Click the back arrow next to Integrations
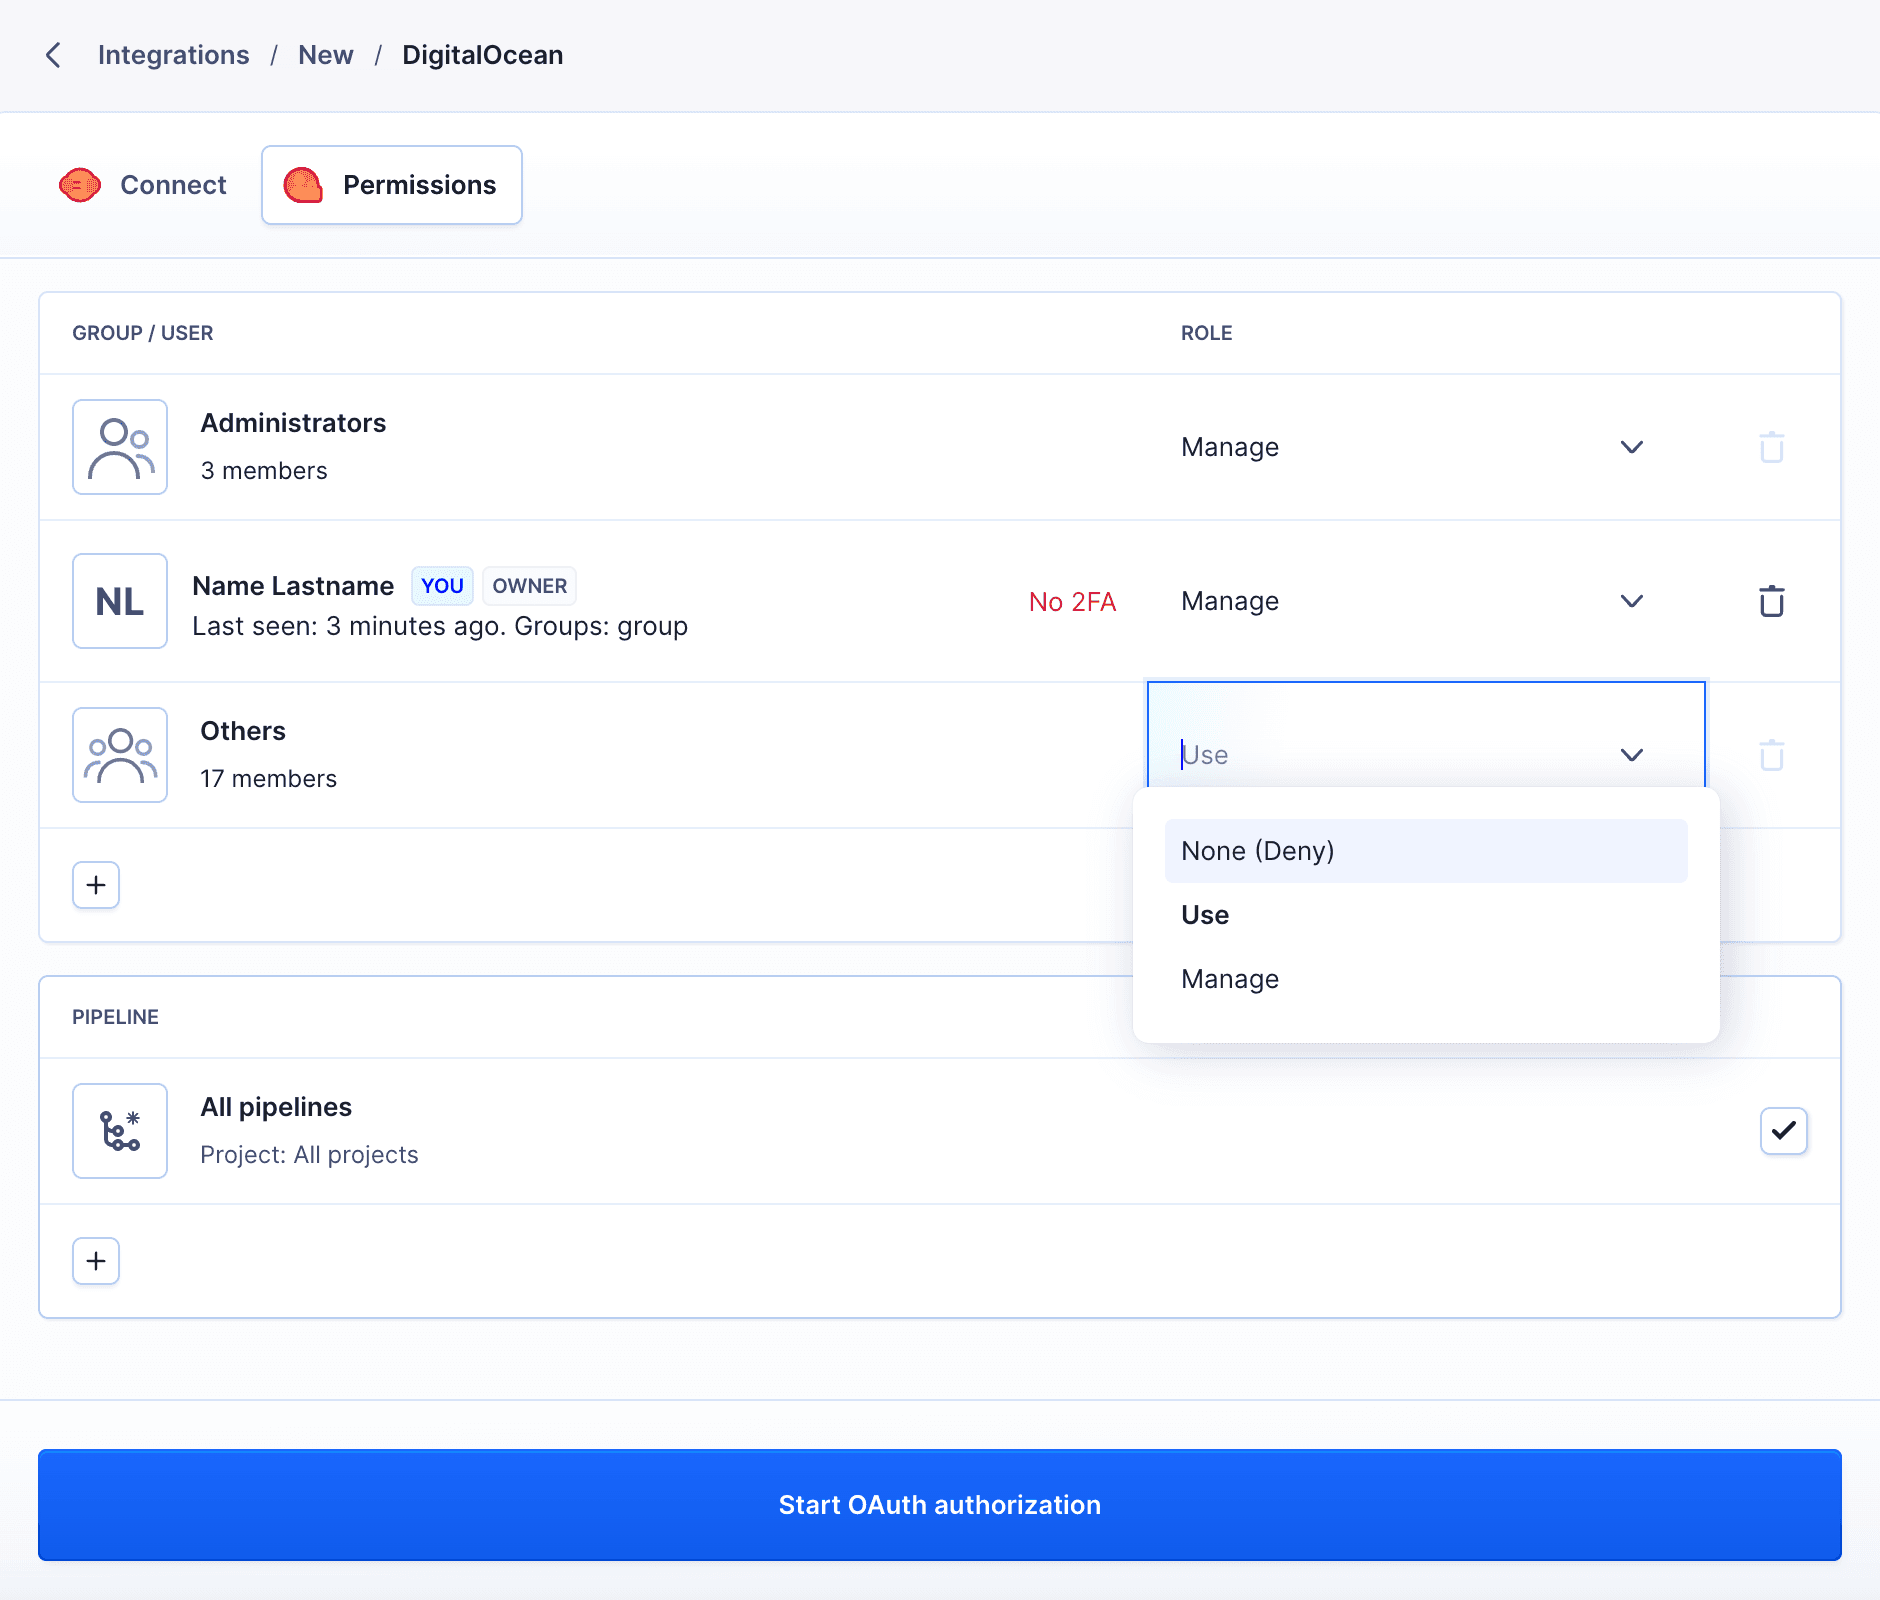This screenshot has height=1600, width=1880. [x=53, y=55]
